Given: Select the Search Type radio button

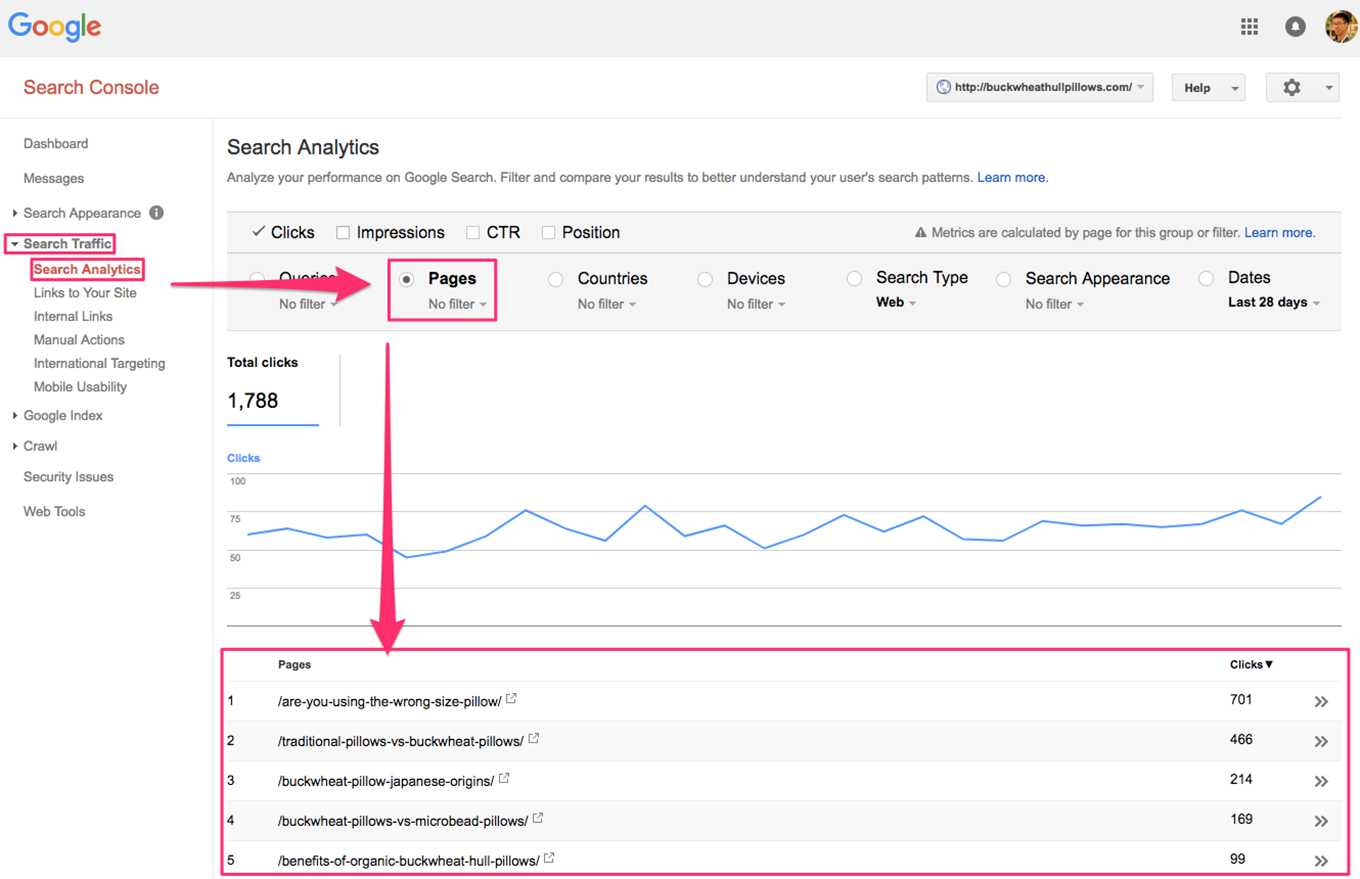Looking at the screenshot, I should tap(854, 278).
